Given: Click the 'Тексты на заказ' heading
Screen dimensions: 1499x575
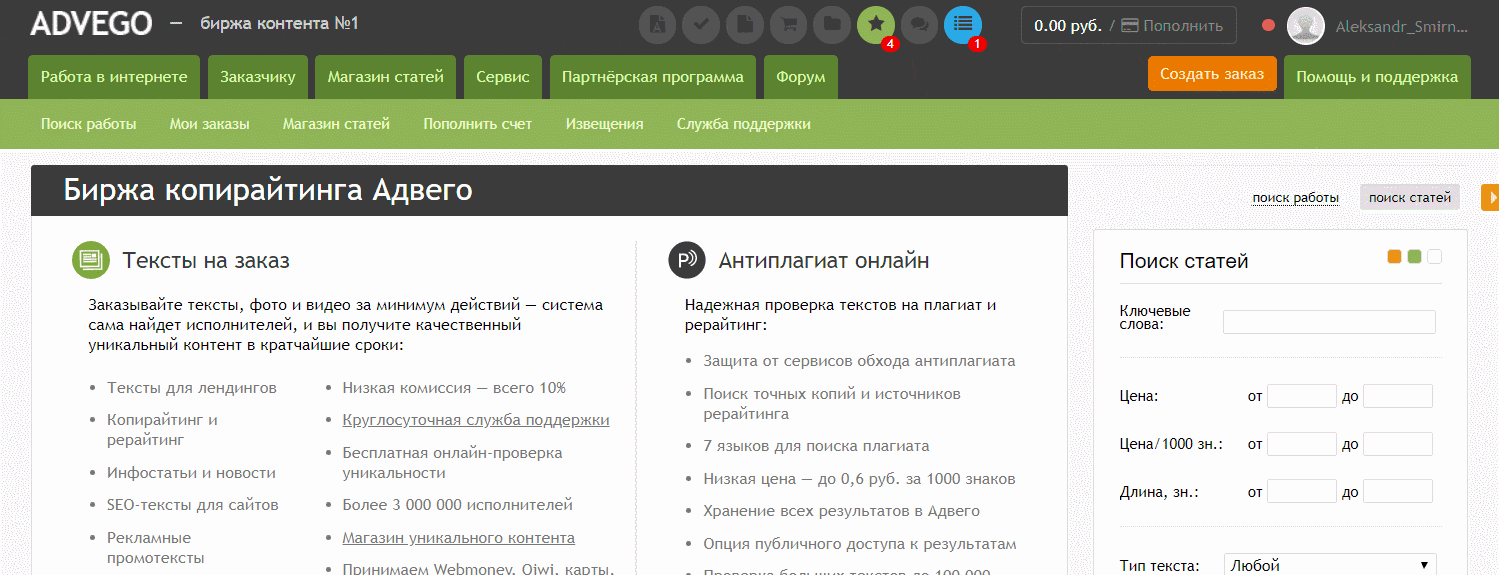Looking at the screenshot, I should point(206,261).
